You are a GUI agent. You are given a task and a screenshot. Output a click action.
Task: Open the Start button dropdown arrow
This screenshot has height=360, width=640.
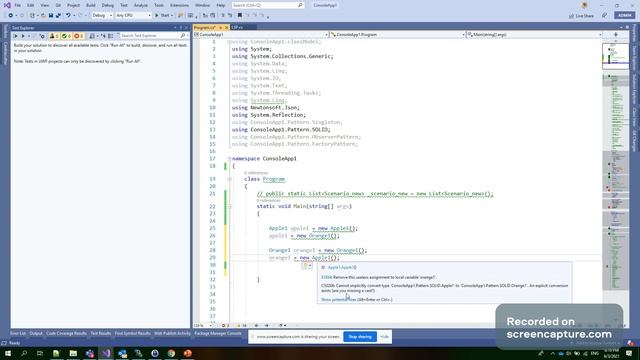[x=172, y=16]
